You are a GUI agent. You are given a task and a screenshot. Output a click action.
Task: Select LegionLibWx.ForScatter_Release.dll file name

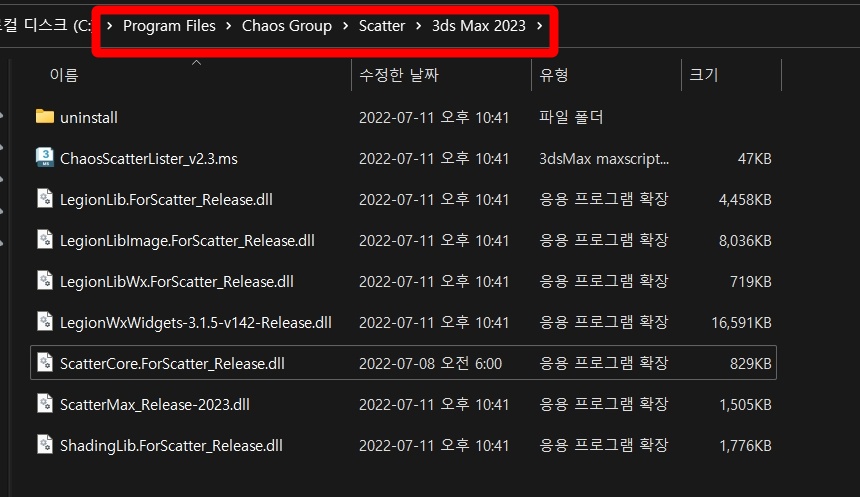[177, 281]
